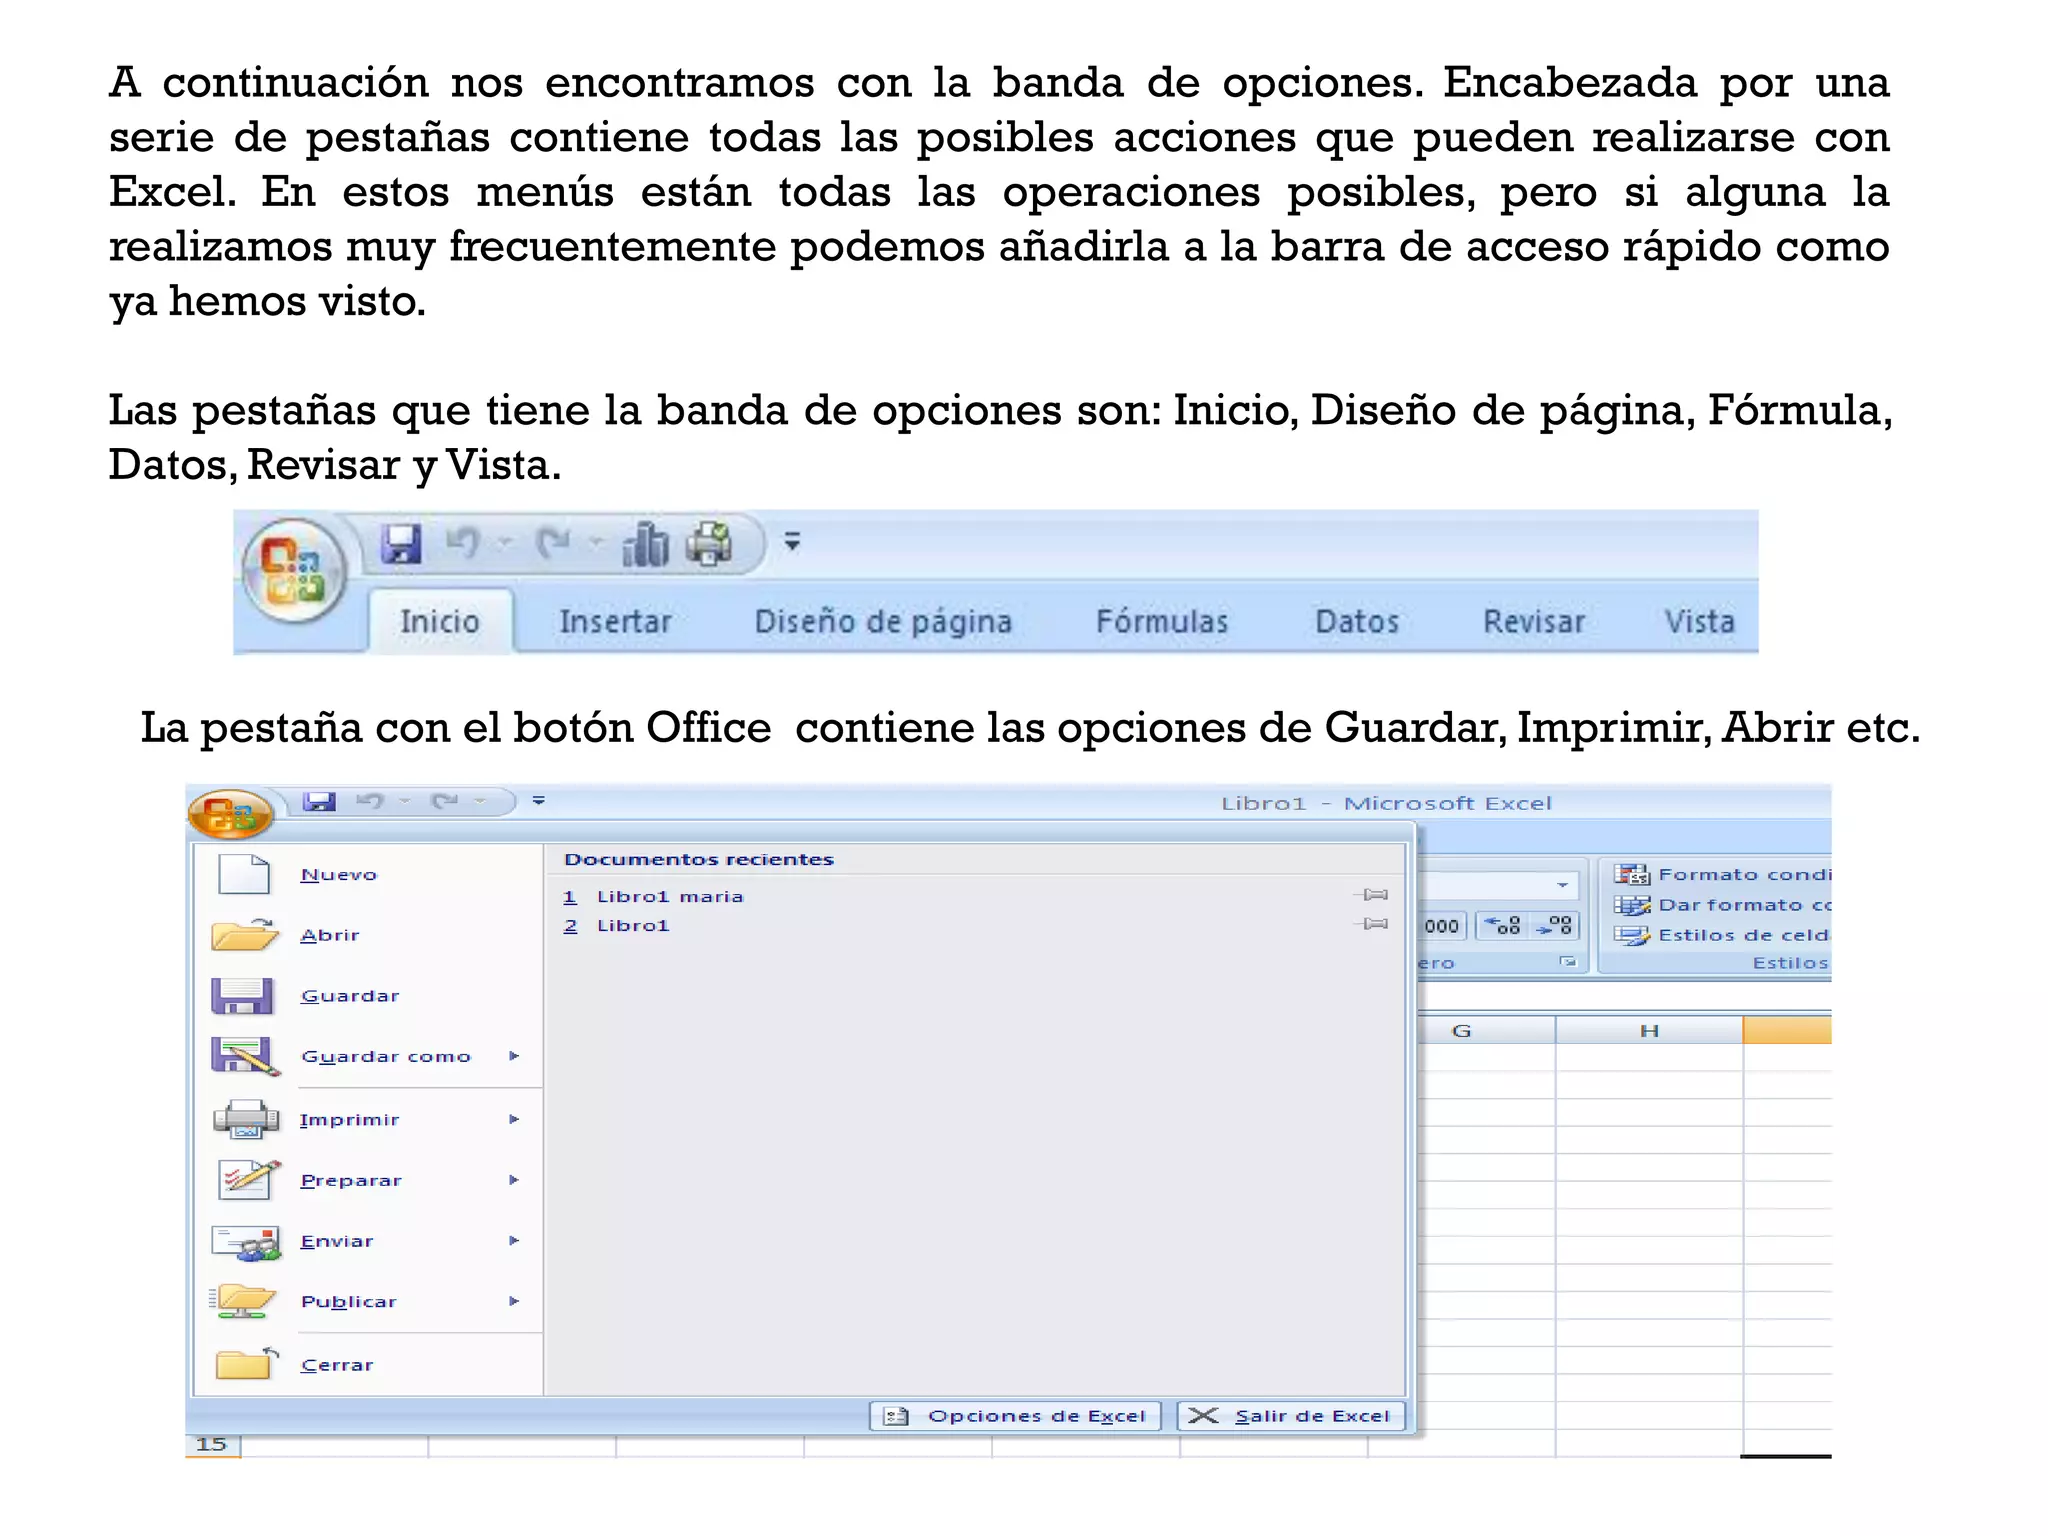Viewport: 2048px width, 1536px height.
Task: Expand Enviar submenu arrow
Action: coord(514,1240)
